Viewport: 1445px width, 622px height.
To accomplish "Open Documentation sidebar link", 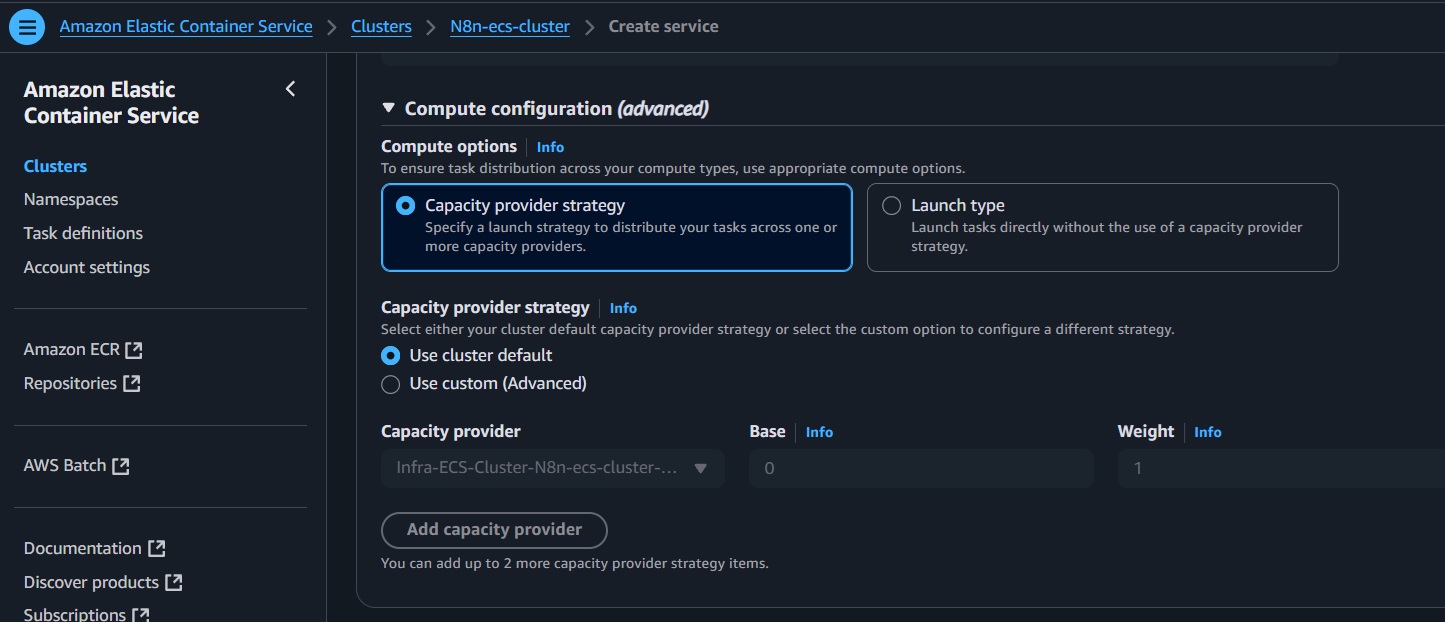I will [x=83, y=549].
